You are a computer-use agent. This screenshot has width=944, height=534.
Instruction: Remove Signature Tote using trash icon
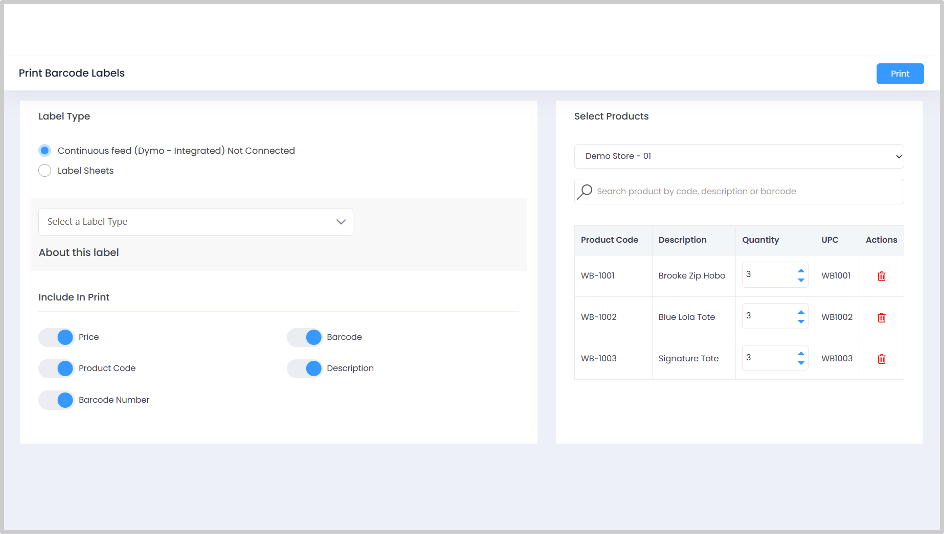(x=881, y=358)
